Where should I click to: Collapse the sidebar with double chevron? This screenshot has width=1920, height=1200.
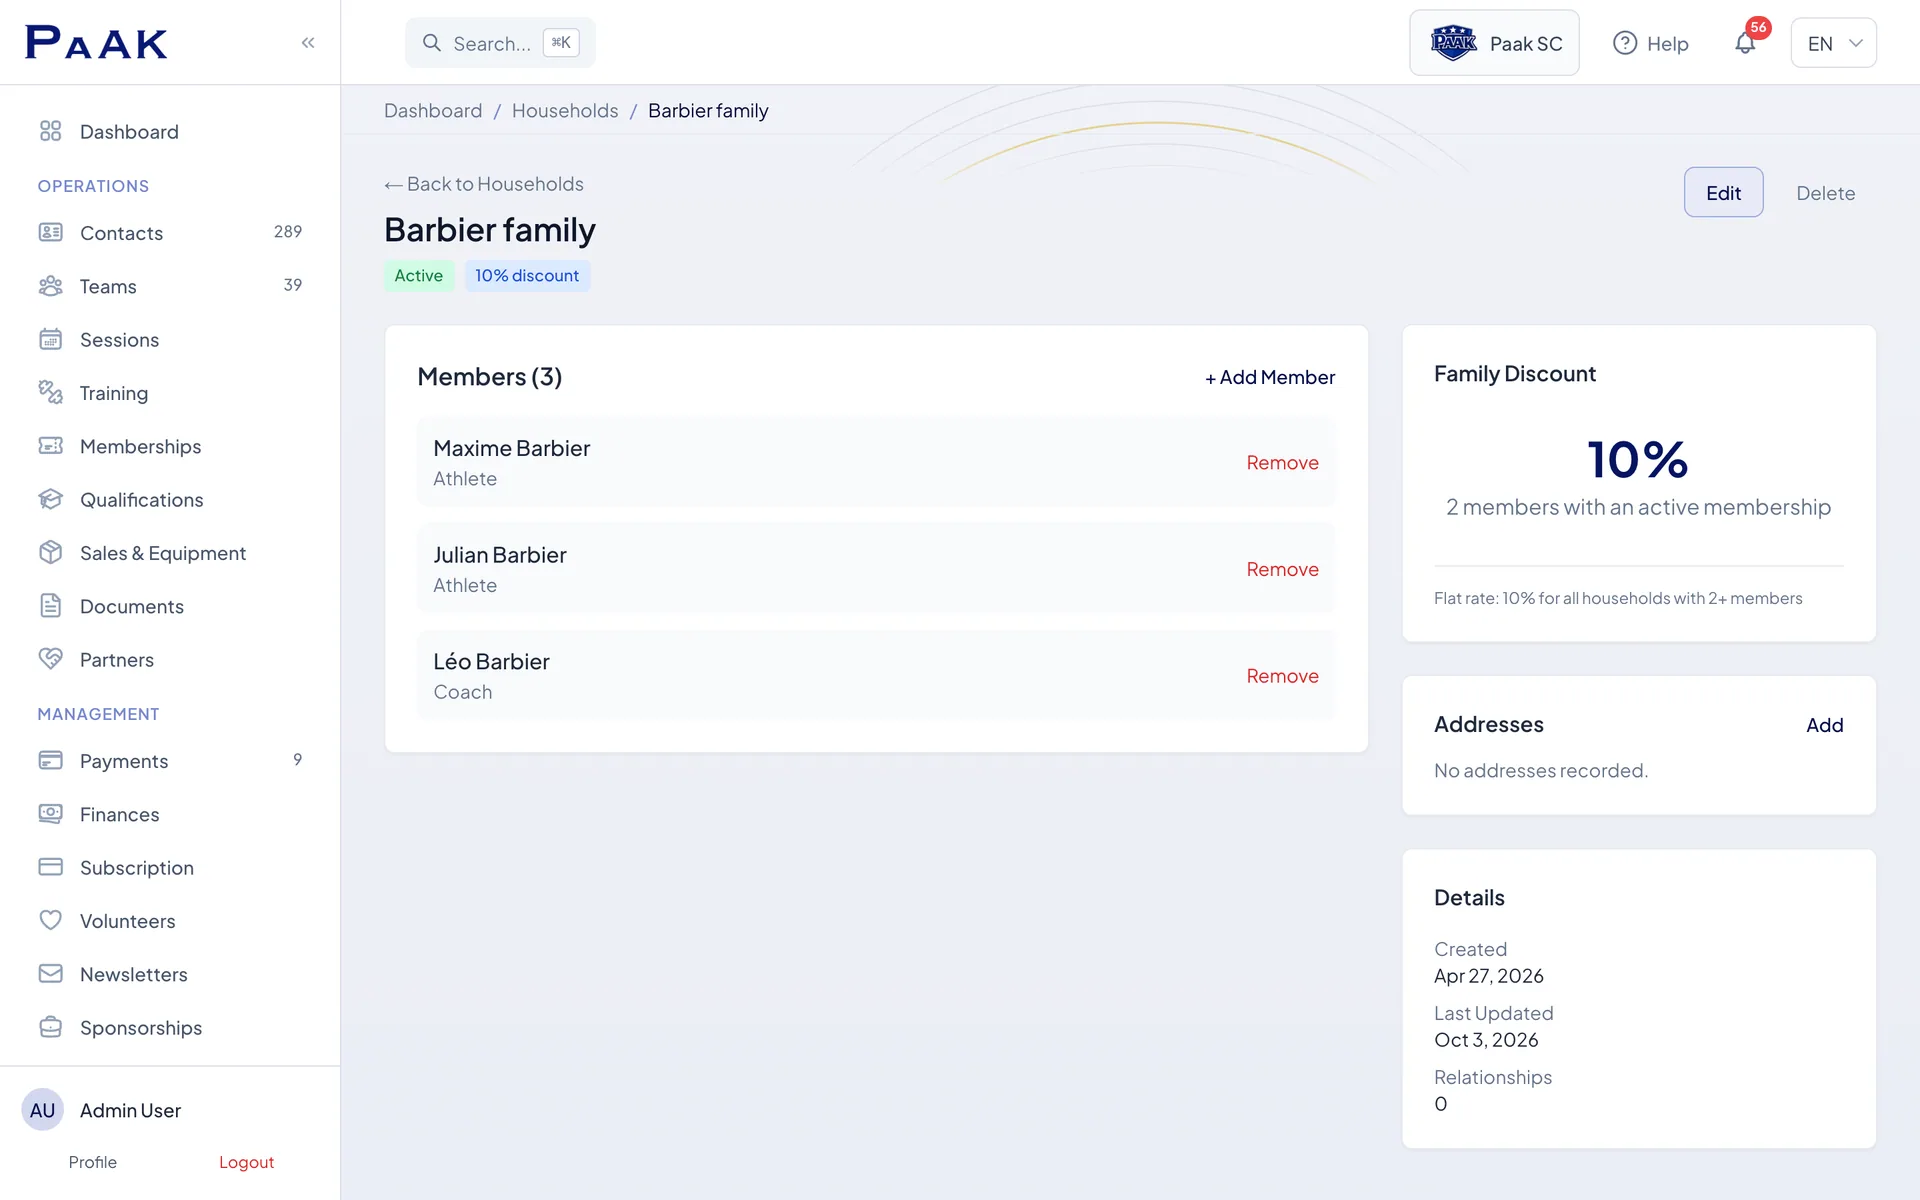click(308, 42)
